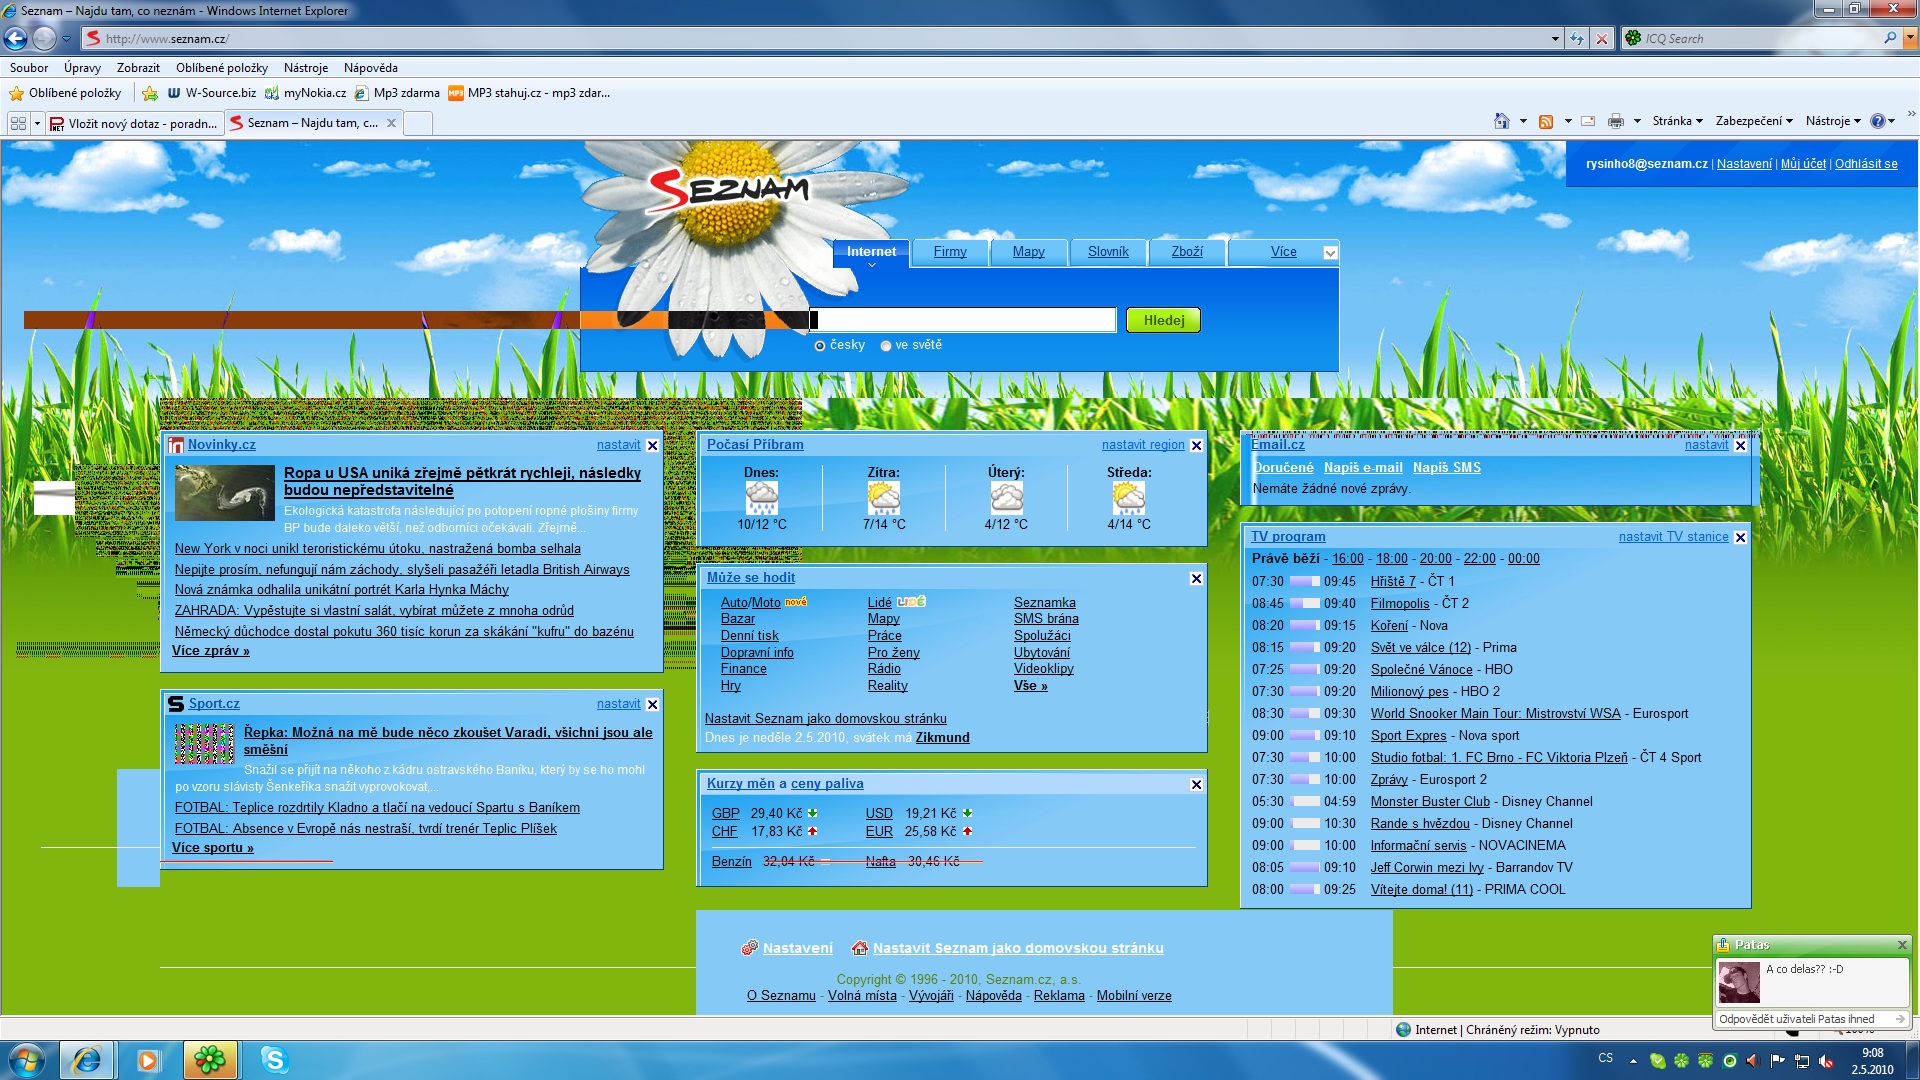The image size is (1920, 1080).
Task: Click the Hřiště 7 program progress bar
Action: click(1304, 582)
